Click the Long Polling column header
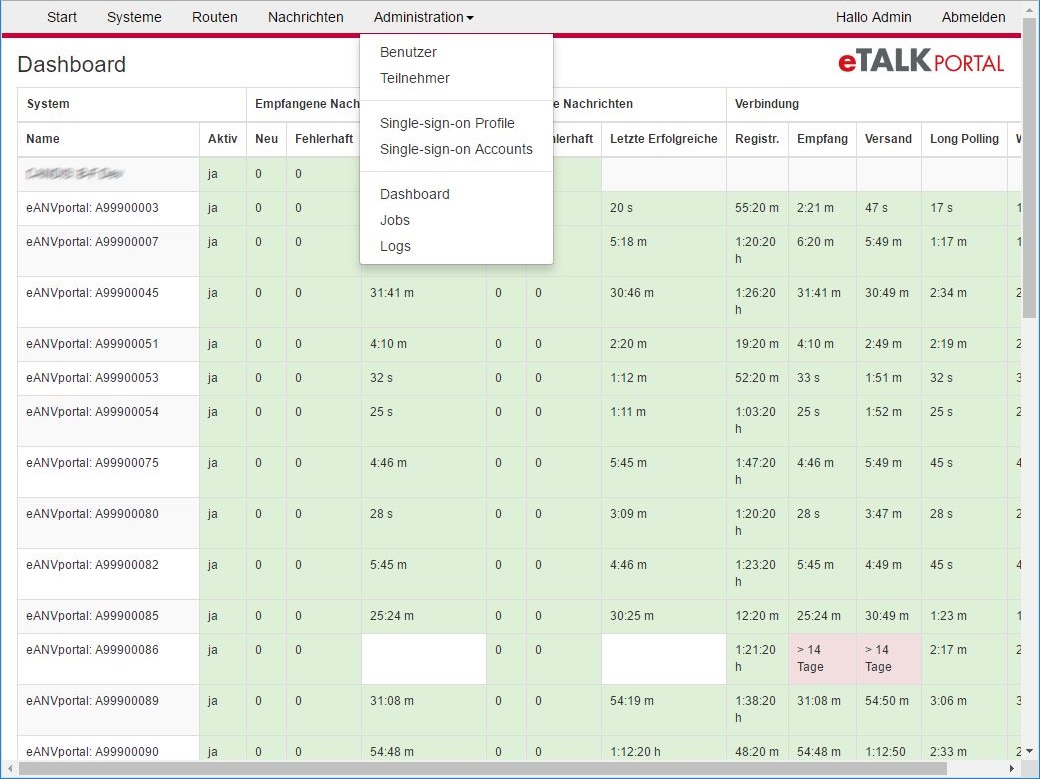Screen dimensions: 1040x779 coord(964,139)
